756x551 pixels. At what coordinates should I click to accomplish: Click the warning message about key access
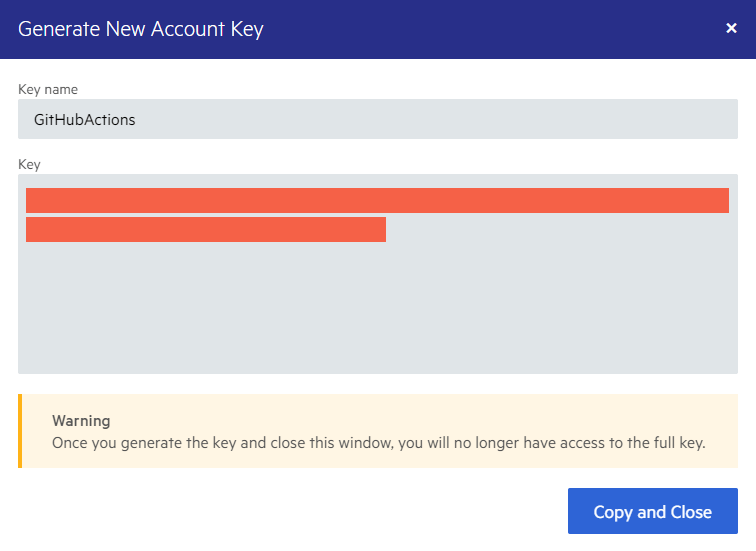click(x=378, y=443)
